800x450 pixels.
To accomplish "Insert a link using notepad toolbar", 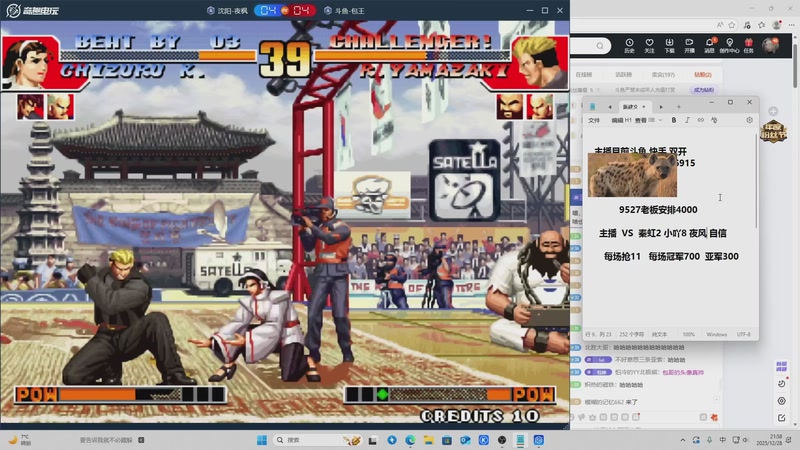I will [x=701, y=120].
